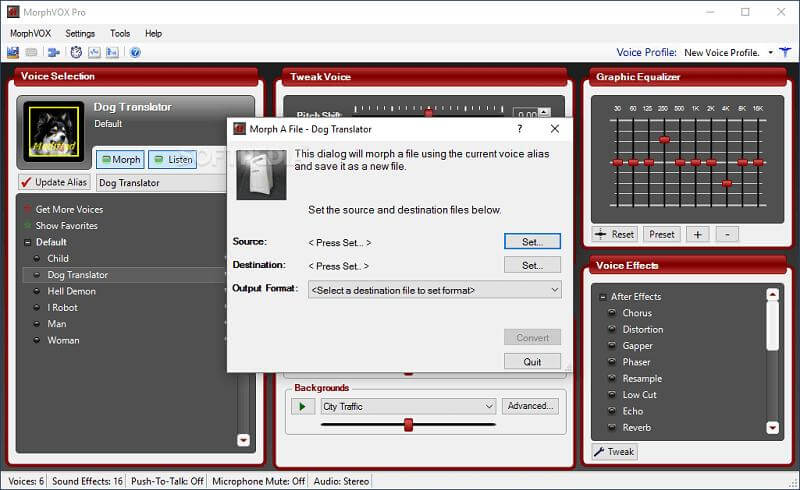Enable the Chorus effect
Screen dimensions: 800x490
point(612,313)
